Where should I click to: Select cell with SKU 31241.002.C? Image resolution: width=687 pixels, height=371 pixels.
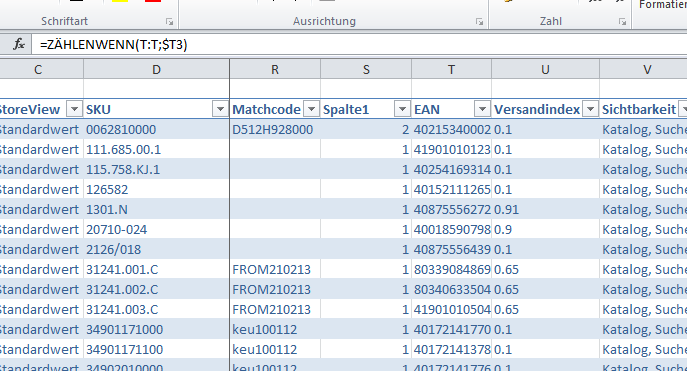pyautogui.click(x=156, y=290)
